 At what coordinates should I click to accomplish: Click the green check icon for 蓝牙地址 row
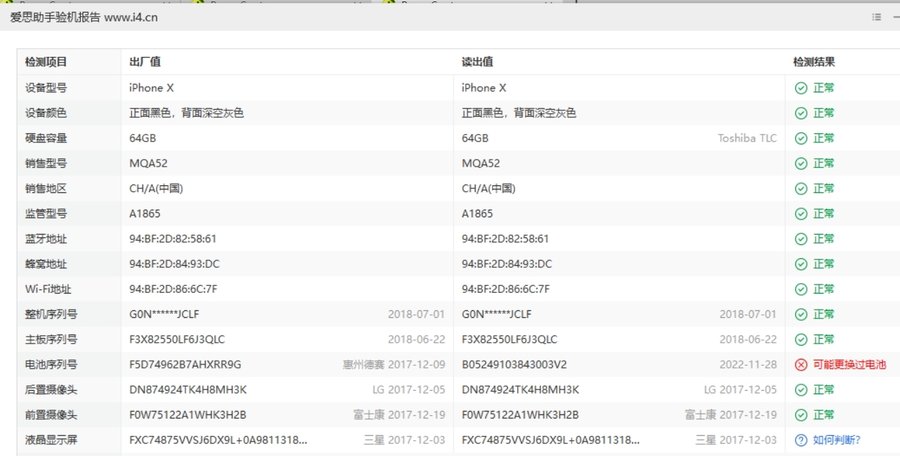coord(801,239)
